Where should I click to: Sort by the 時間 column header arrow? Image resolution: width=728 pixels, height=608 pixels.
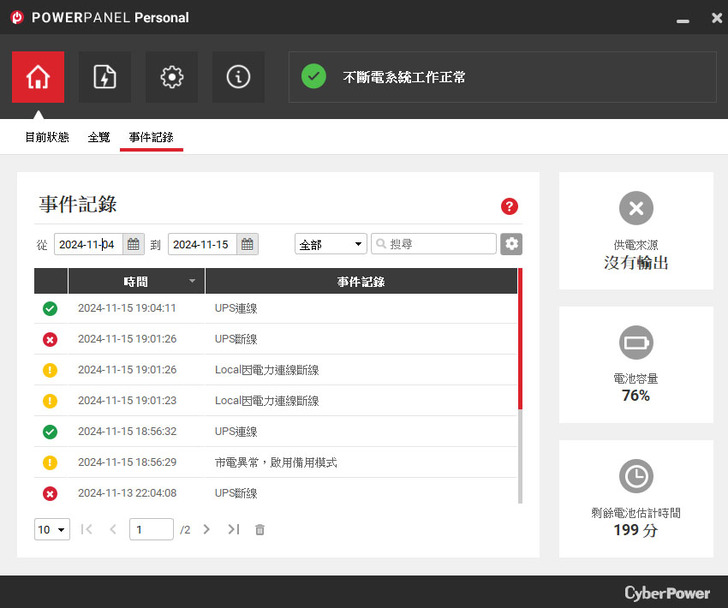[x=192, y=281]
